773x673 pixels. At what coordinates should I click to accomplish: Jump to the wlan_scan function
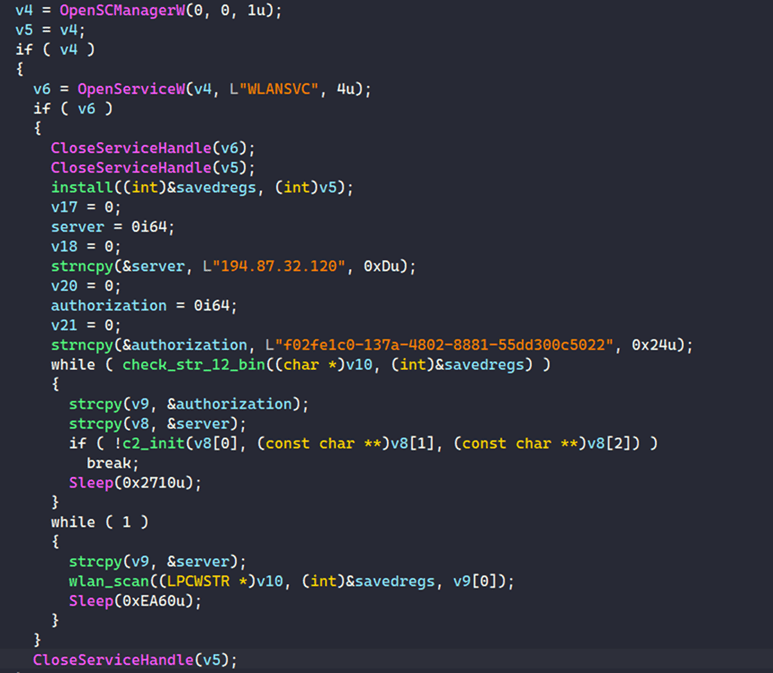(x=109, y=581)
